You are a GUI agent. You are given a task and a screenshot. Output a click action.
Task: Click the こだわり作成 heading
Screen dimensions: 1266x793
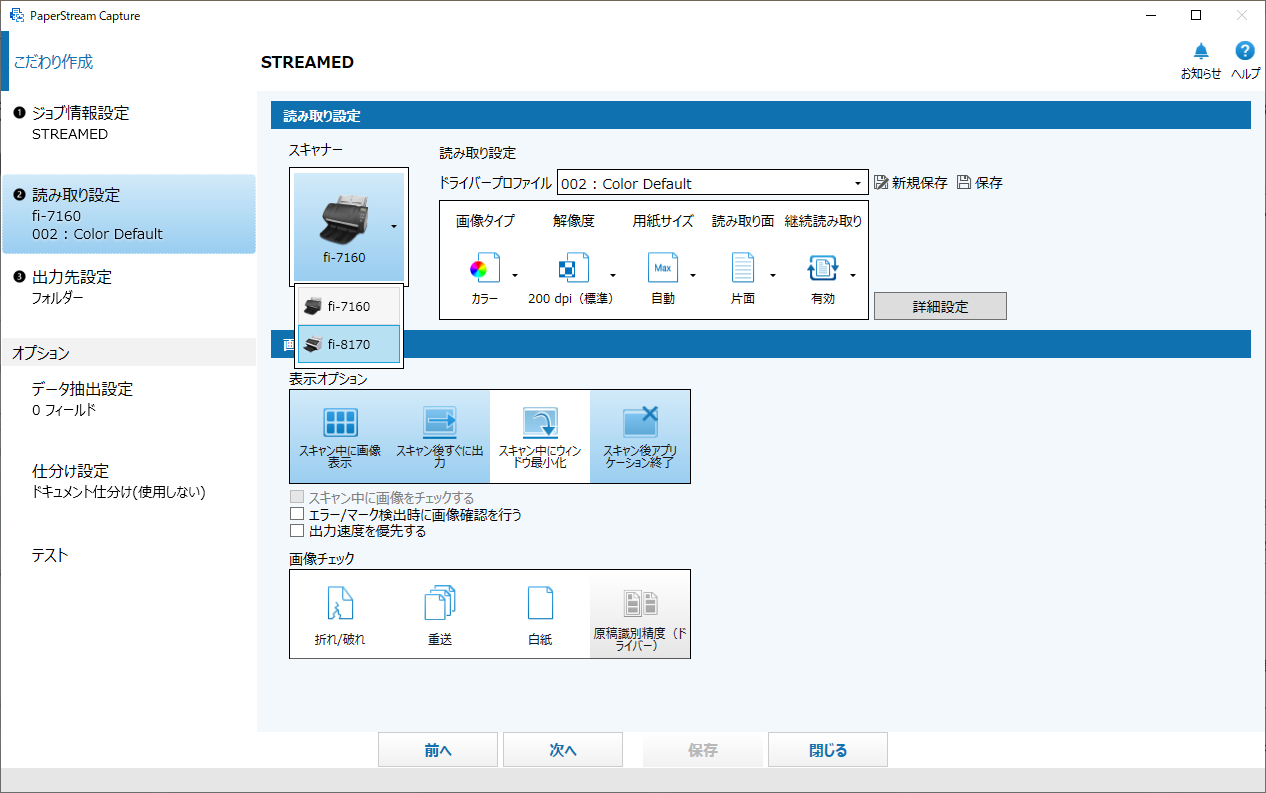(x=53, y=61)
